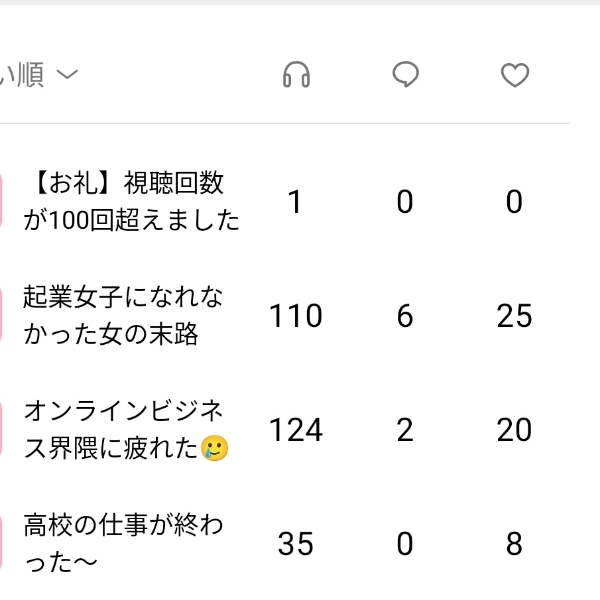Click the pink thumbnail beside オンラインビジネス episode
This screenshot has width=600, height=600.
[x=3, y=430]
